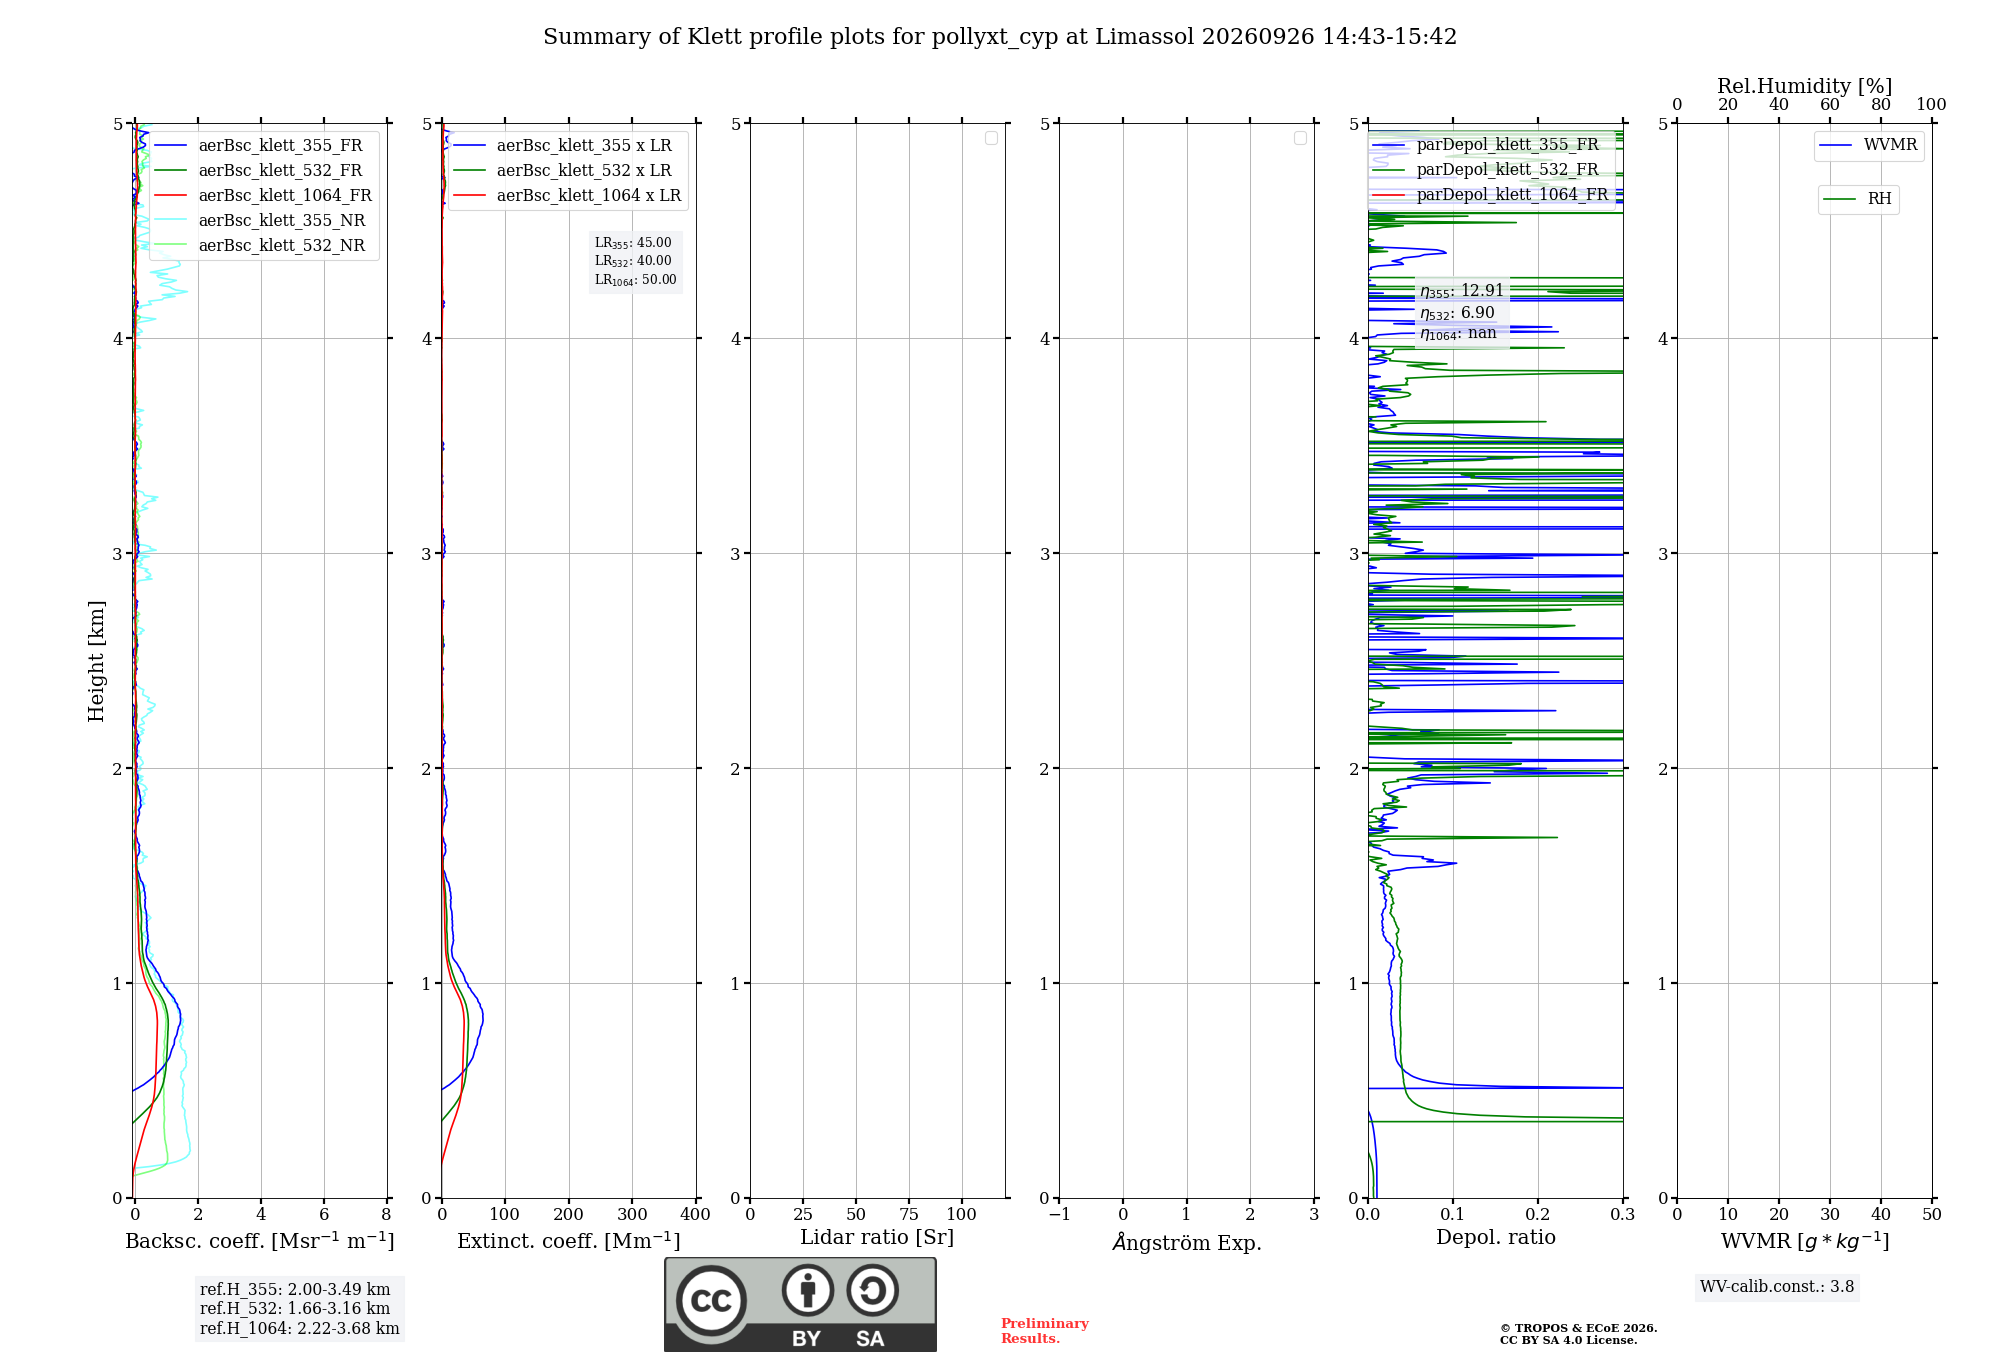Screen dimensions: 2000x1360
Task: Click the ref.H_532: 1.66-3.16 km text
Action: (295, 1309)
